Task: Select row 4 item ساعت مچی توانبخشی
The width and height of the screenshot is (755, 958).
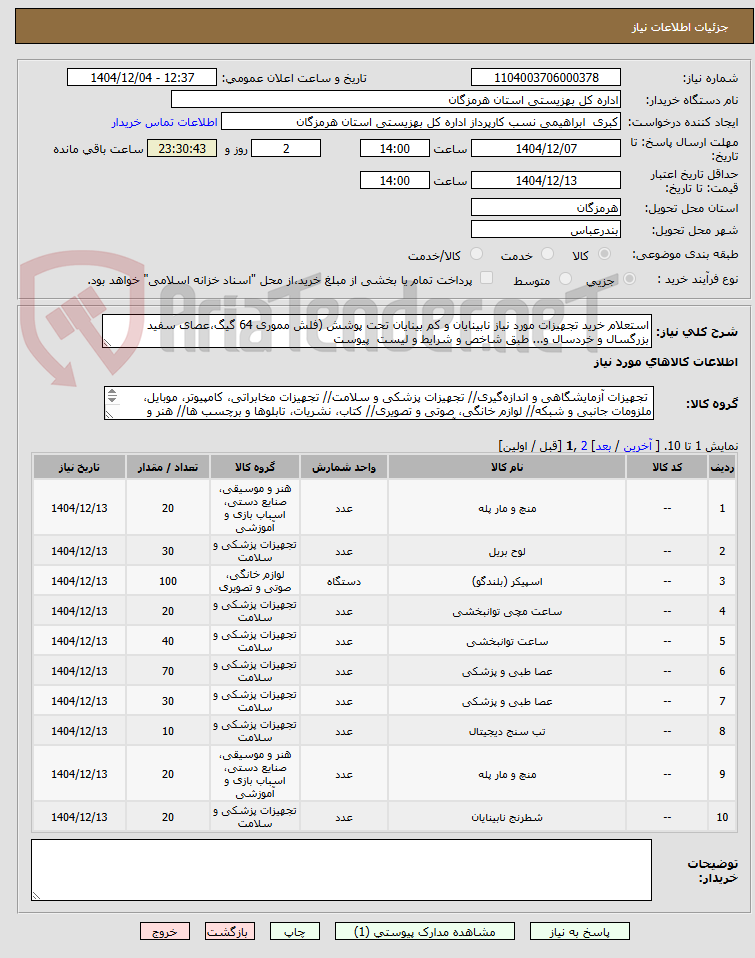Action: click(x=507, y=612)
